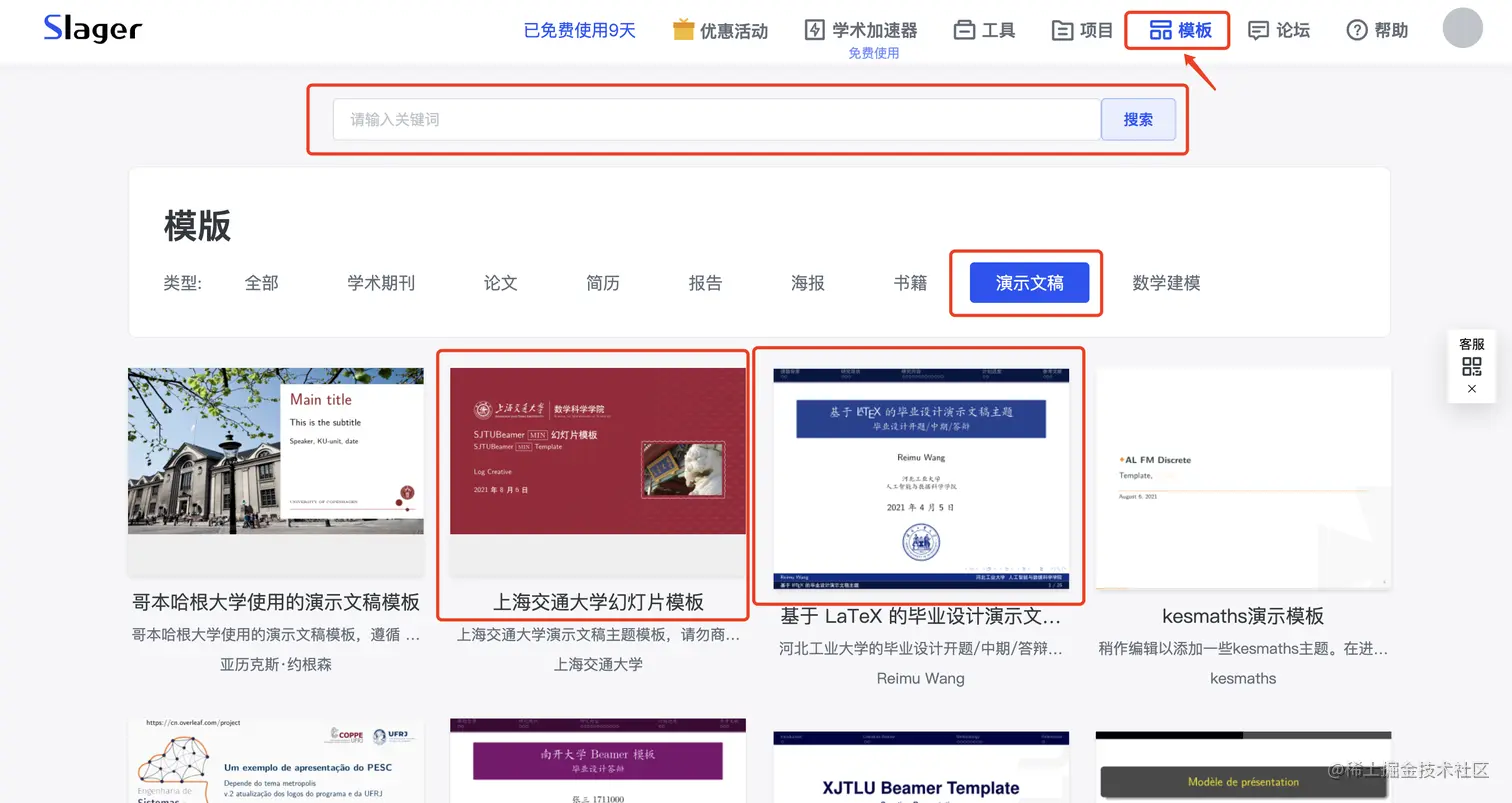Open the LaTeX graduation design template thumbnail
This screenshot has width=1512, height=803.
tap(921, 479)
